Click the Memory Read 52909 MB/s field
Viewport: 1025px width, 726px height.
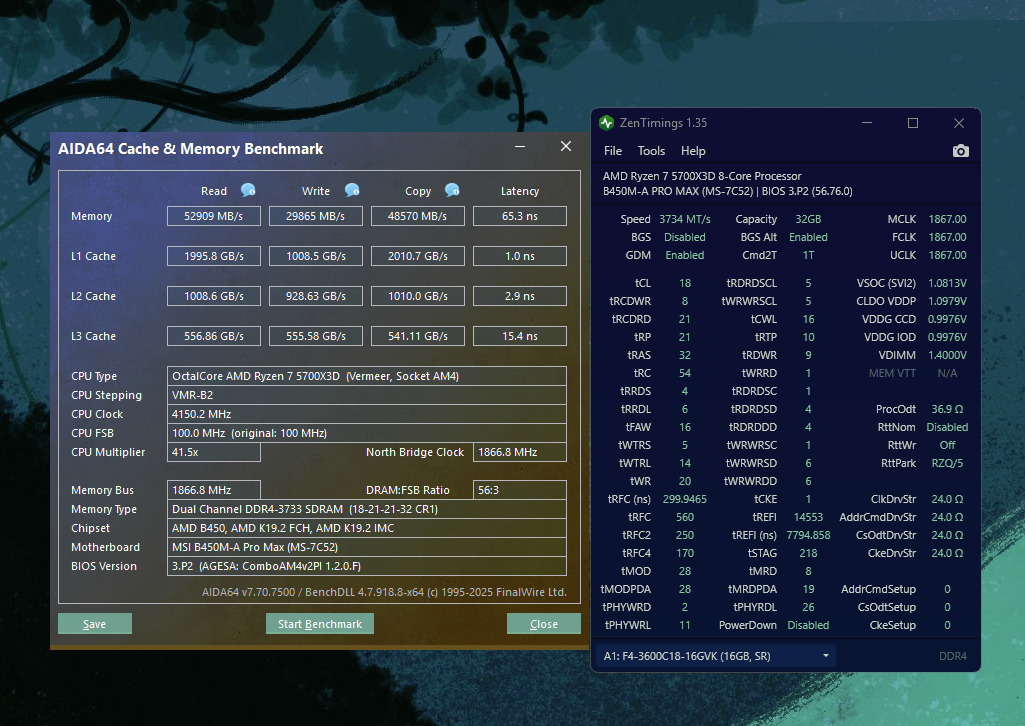(214, 216)
